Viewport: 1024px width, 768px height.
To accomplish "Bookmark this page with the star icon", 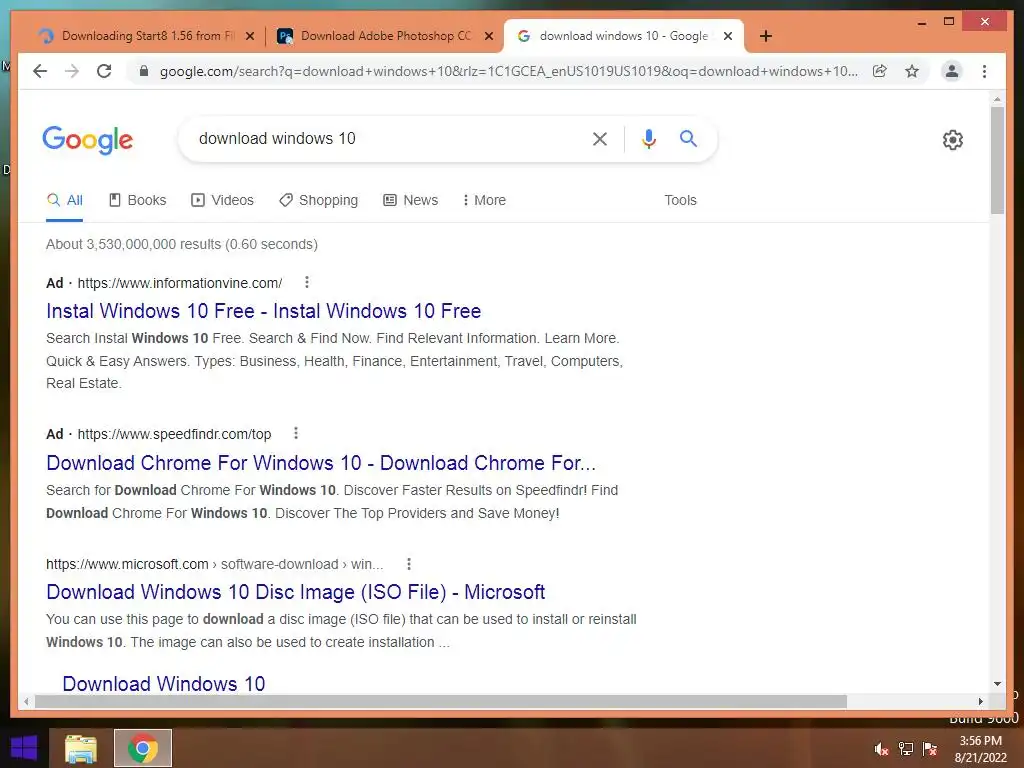I will click(x=912, y=71).
